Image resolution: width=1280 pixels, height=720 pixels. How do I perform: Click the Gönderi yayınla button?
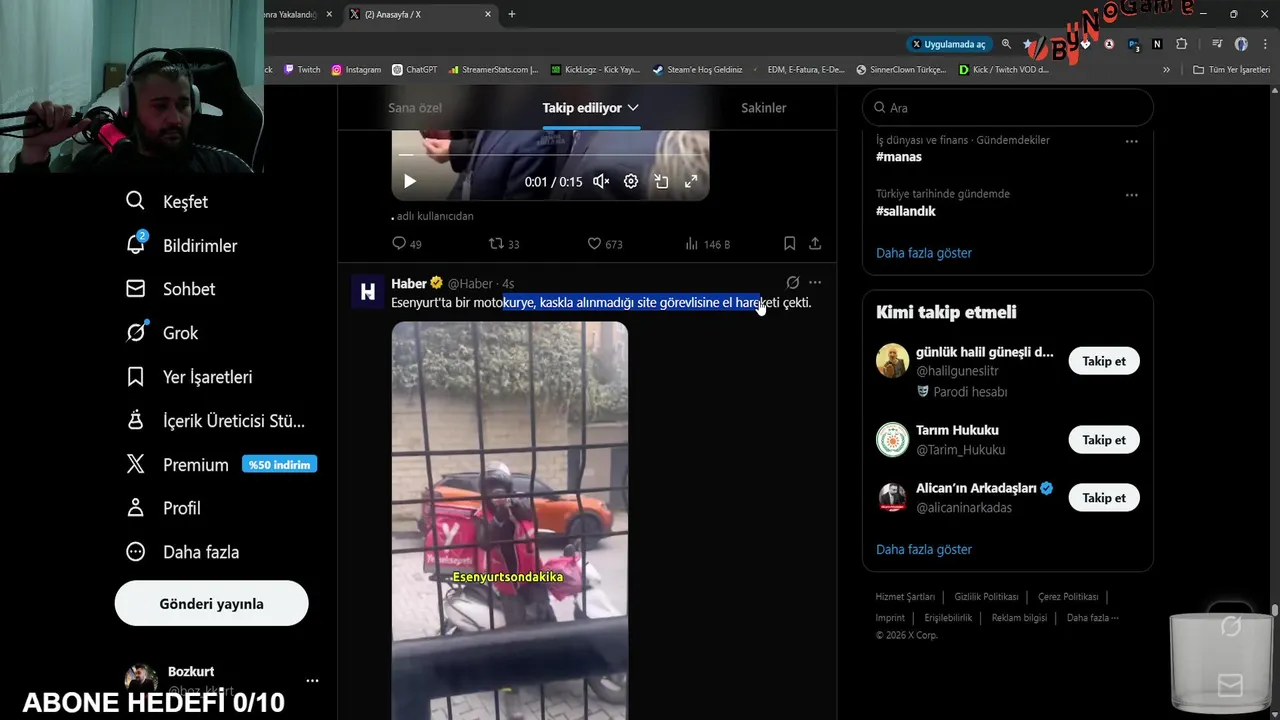[211, 604]
